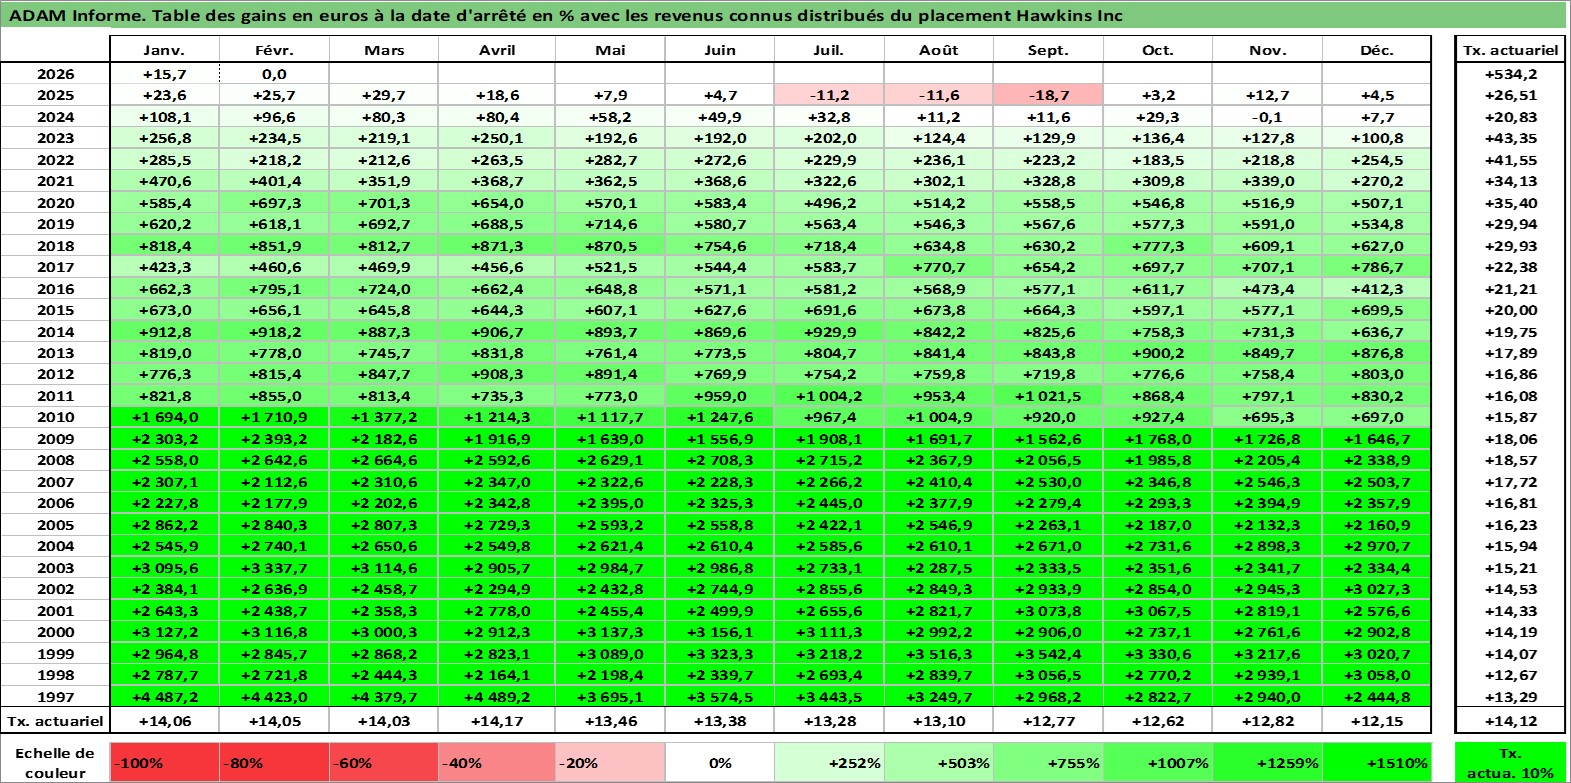Click the 'Mai' column header
Screen dimensions: 1571x783
tap(610, 50)
